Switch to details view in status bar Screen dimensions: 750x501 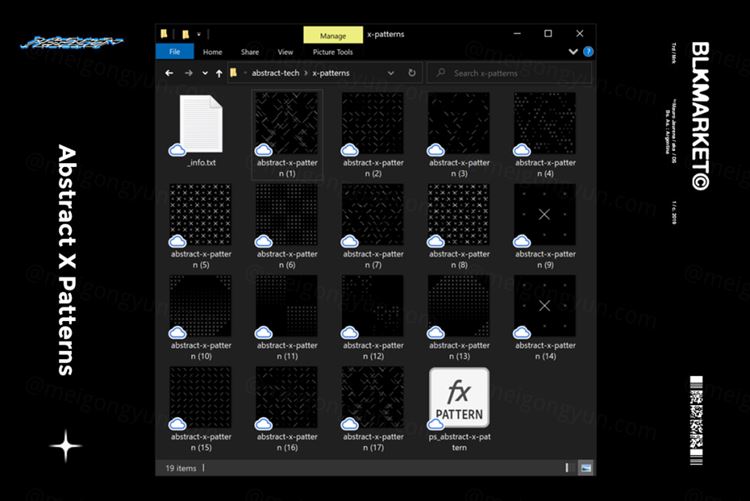tap(572, 467)
